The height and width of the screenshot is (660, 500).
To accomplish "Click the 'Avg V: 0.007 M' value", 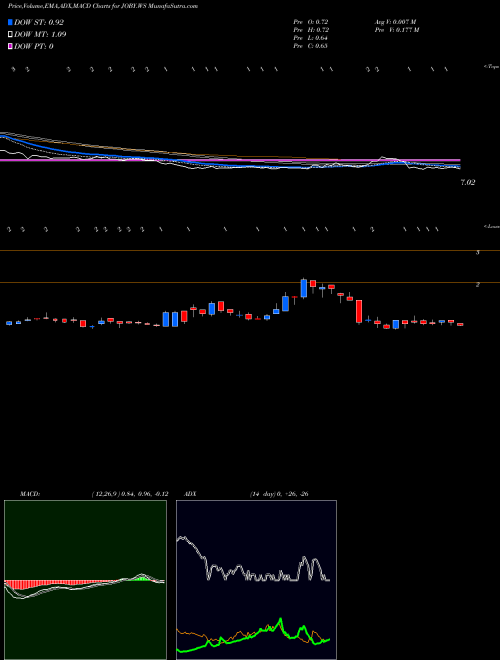I will (395, 21).
